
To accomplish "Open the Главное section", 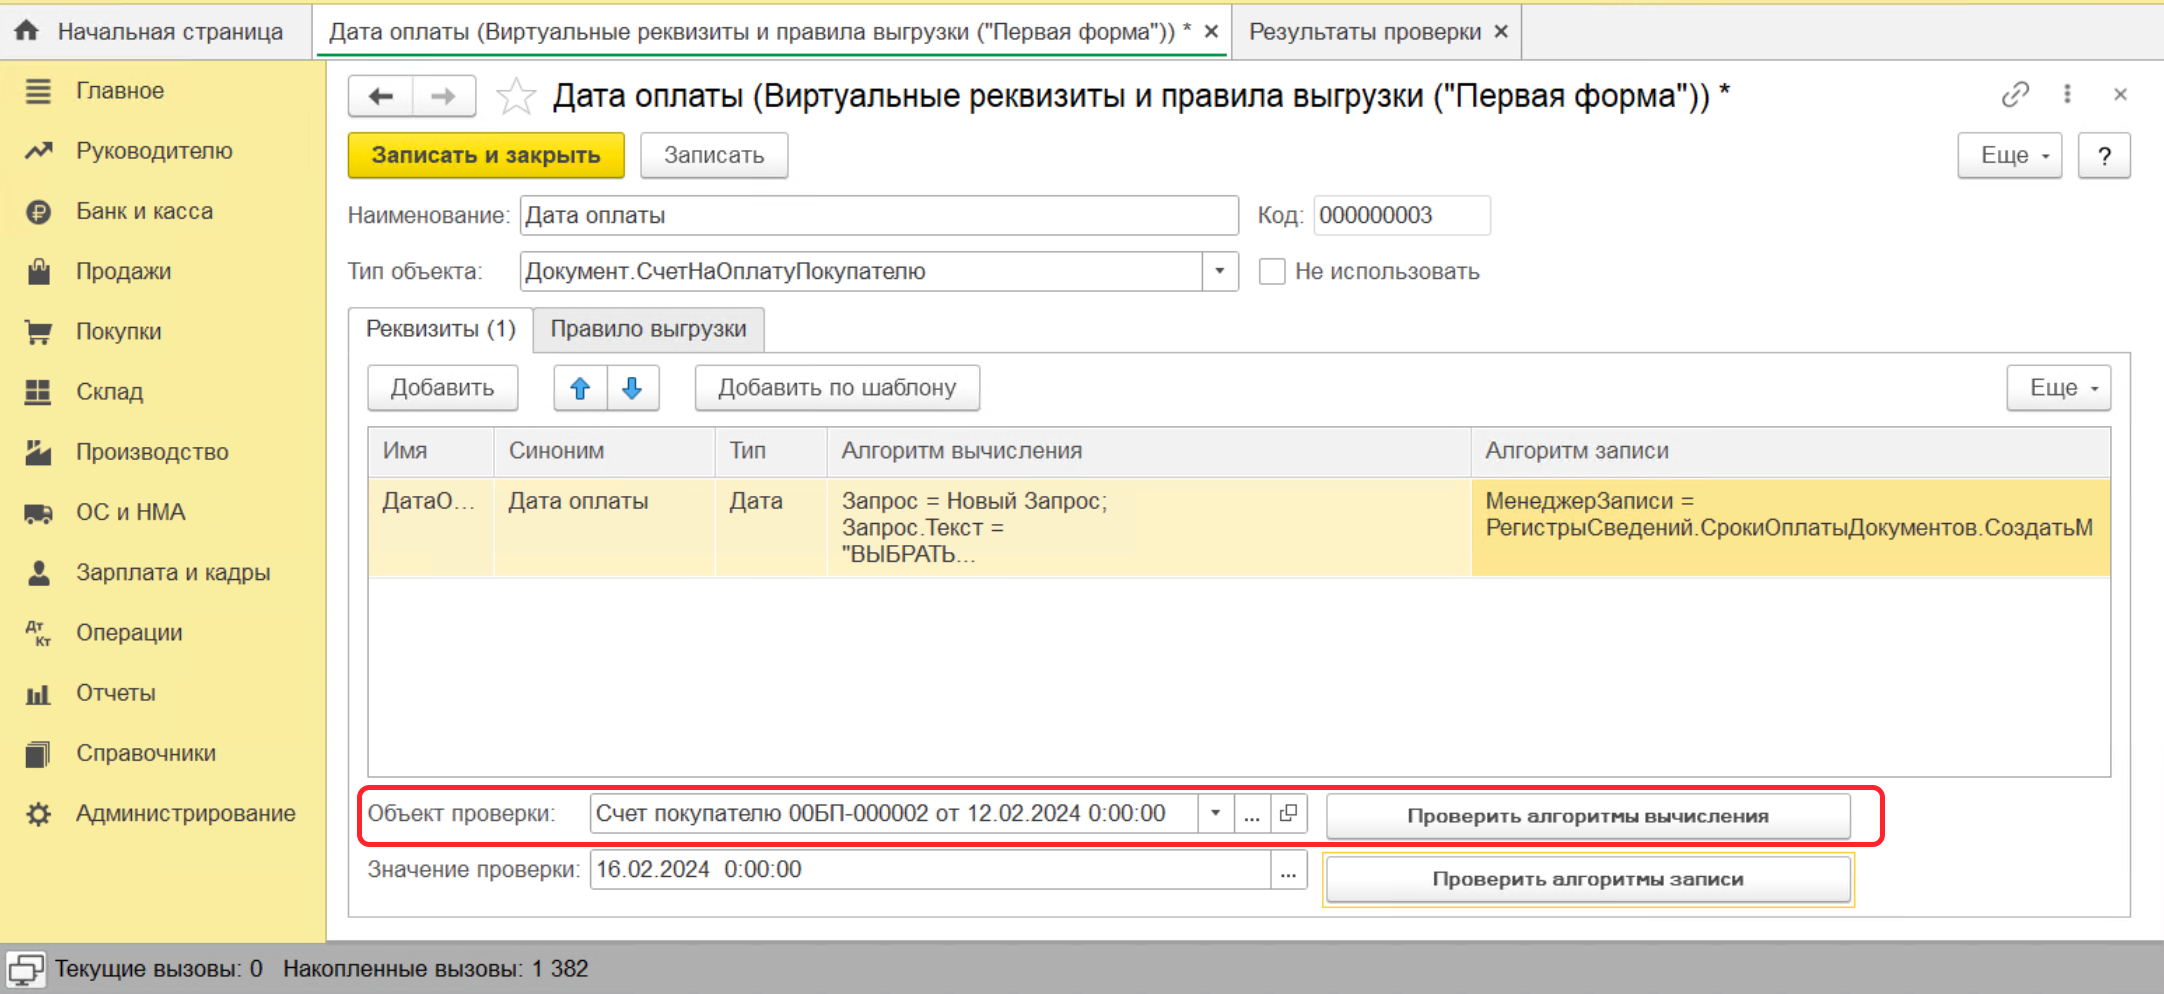I will pyautogui.click(x=120, y=91).
